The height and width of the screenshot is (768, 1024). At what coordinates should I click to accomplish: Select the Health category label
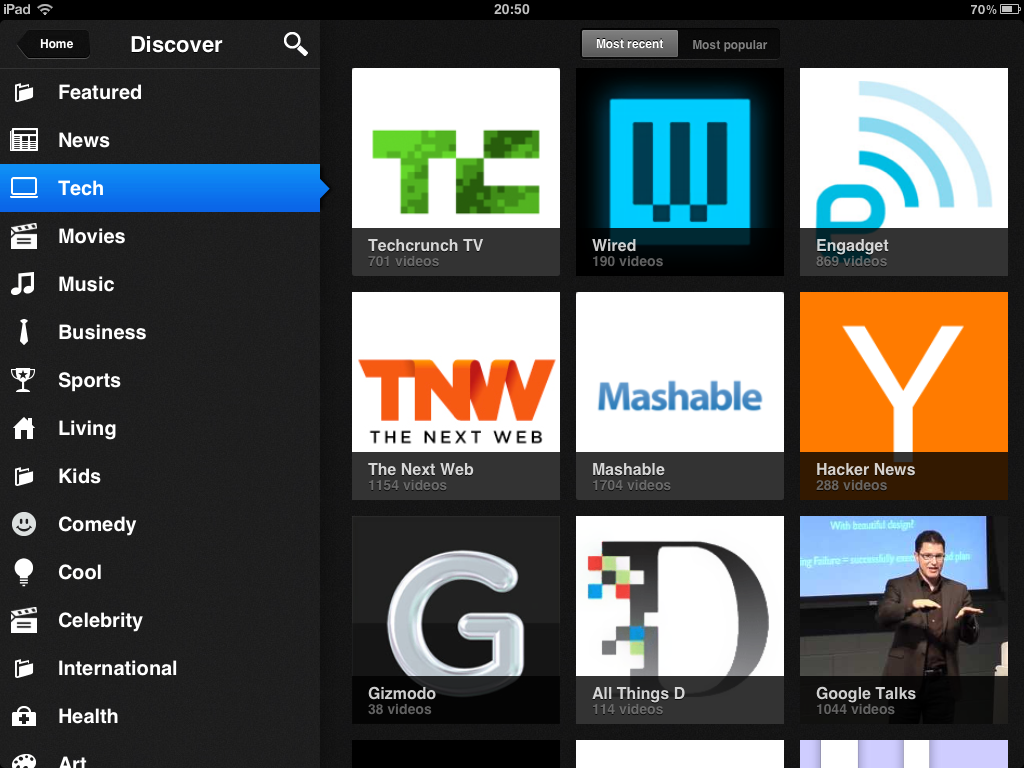pyautogui.click(x=88, y=716)
